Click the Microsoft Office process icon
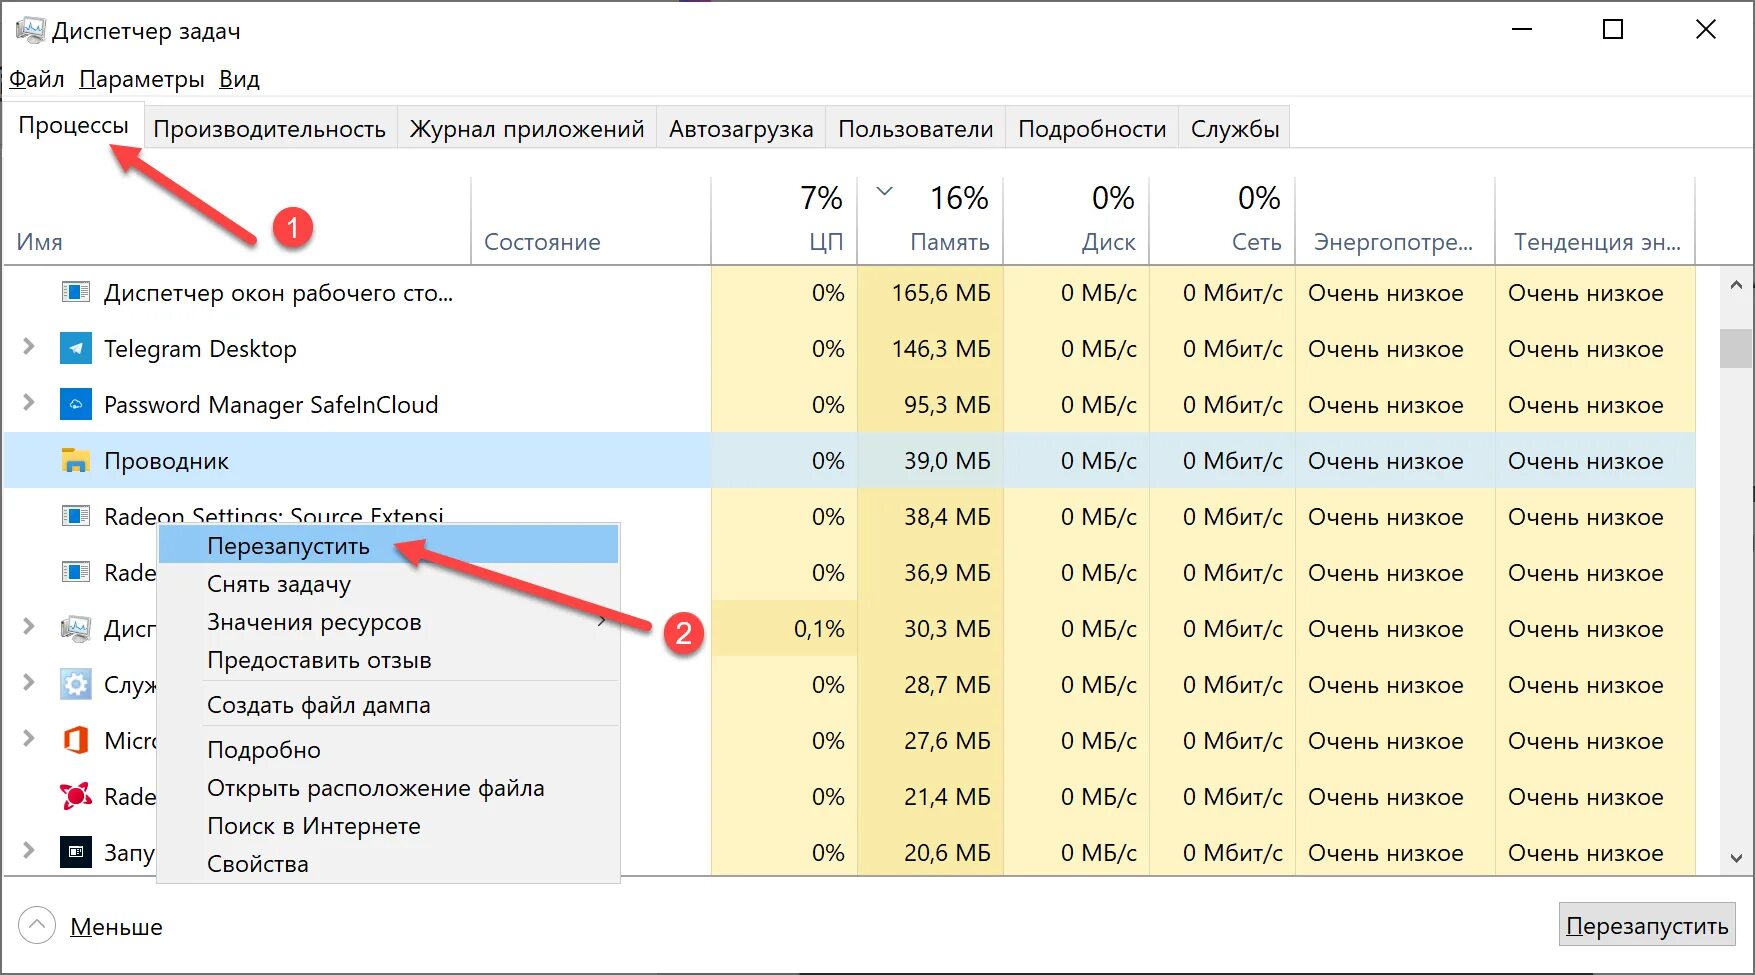This screenshot has width=1755, height=975. pos(76,741)
